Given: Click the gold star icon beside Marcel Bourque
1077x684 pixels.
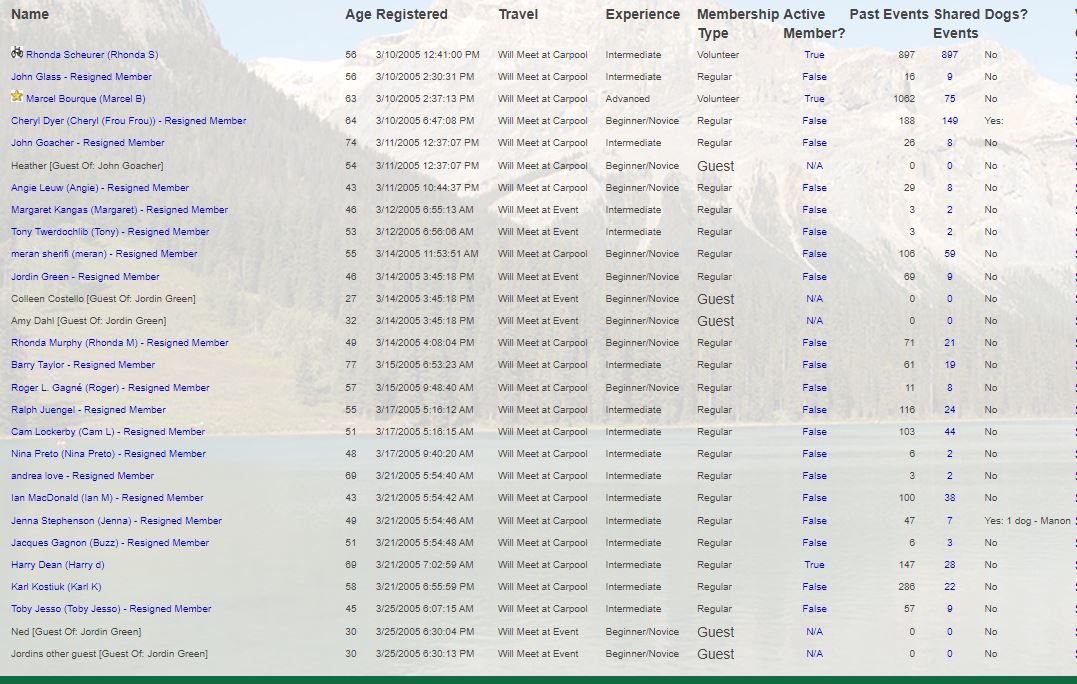Looking at the screenshot, I should click(x=17, y=97).
